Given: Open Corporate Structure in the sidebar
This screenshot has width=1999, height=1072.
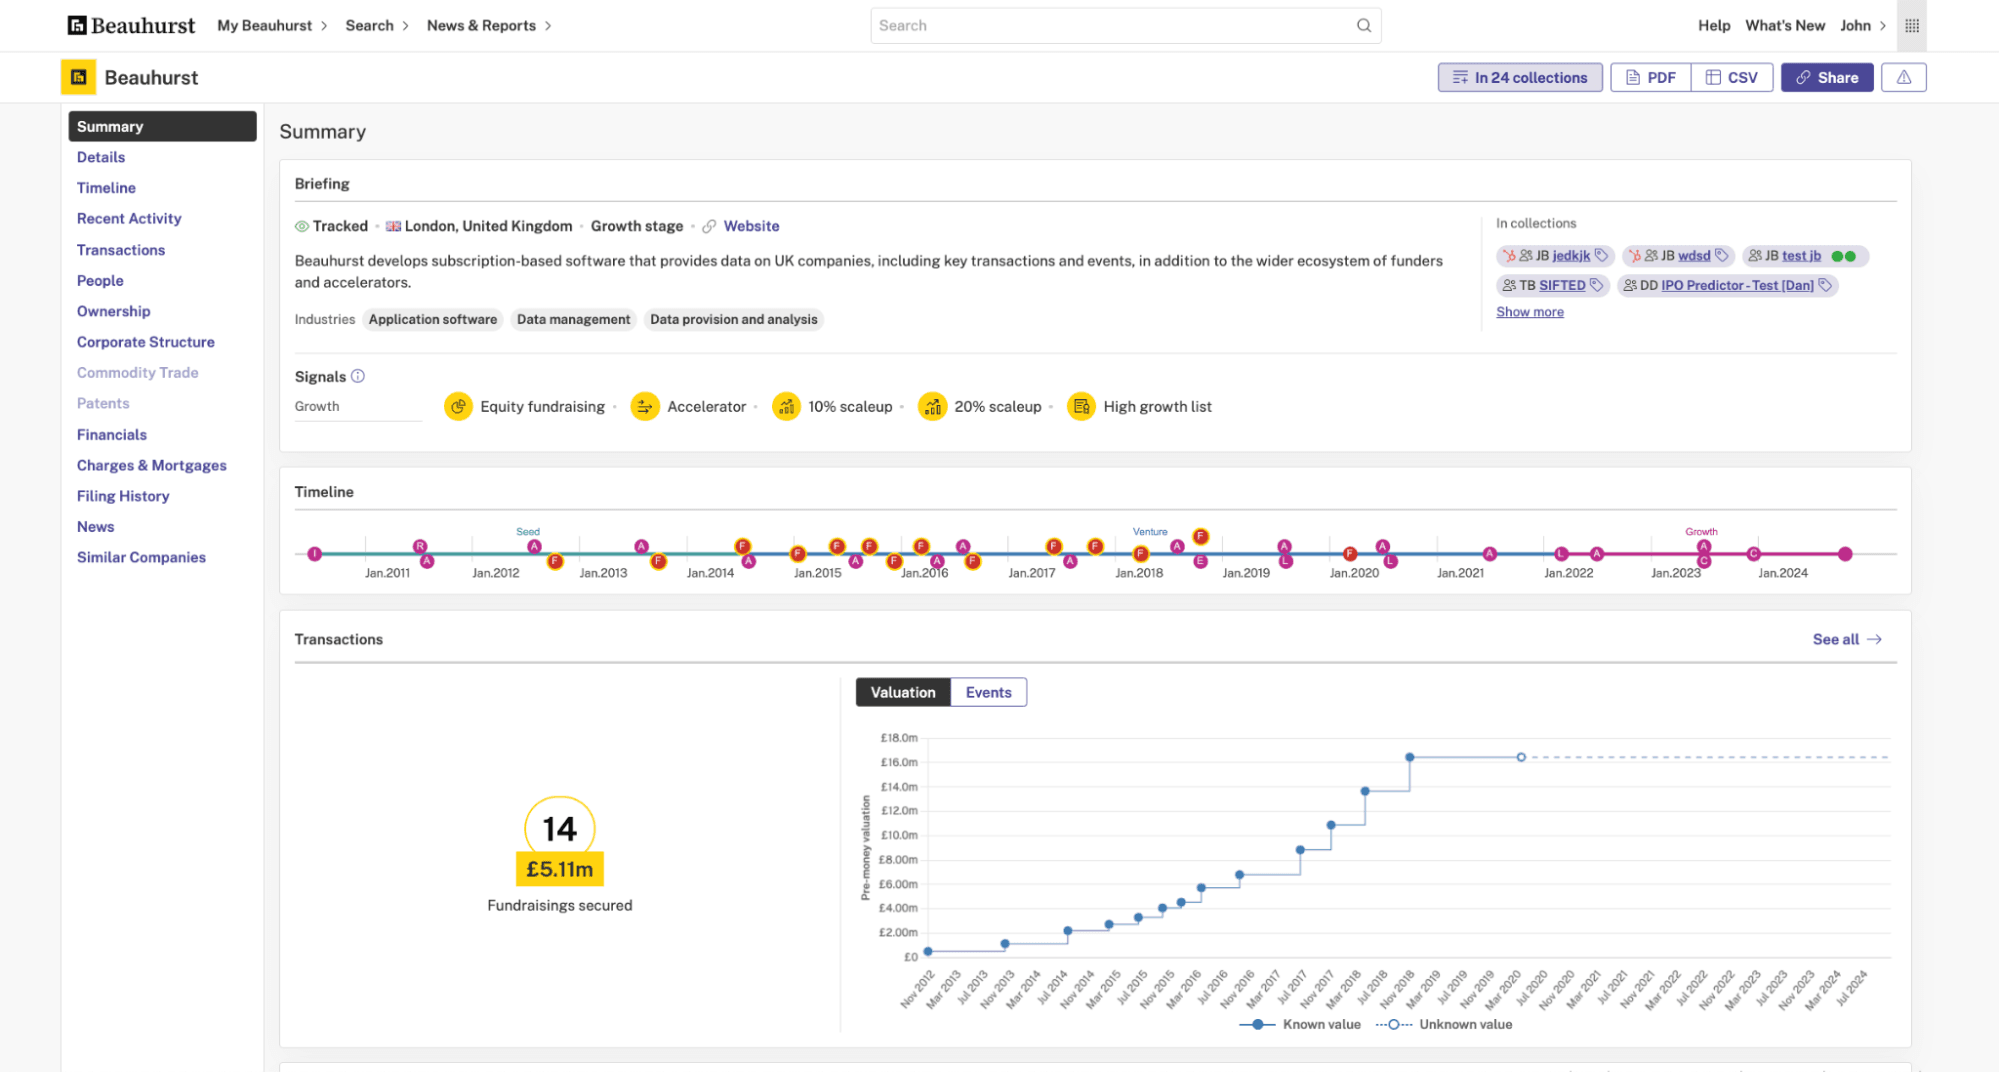Looking at the screenshot, I should pos(146,342).
